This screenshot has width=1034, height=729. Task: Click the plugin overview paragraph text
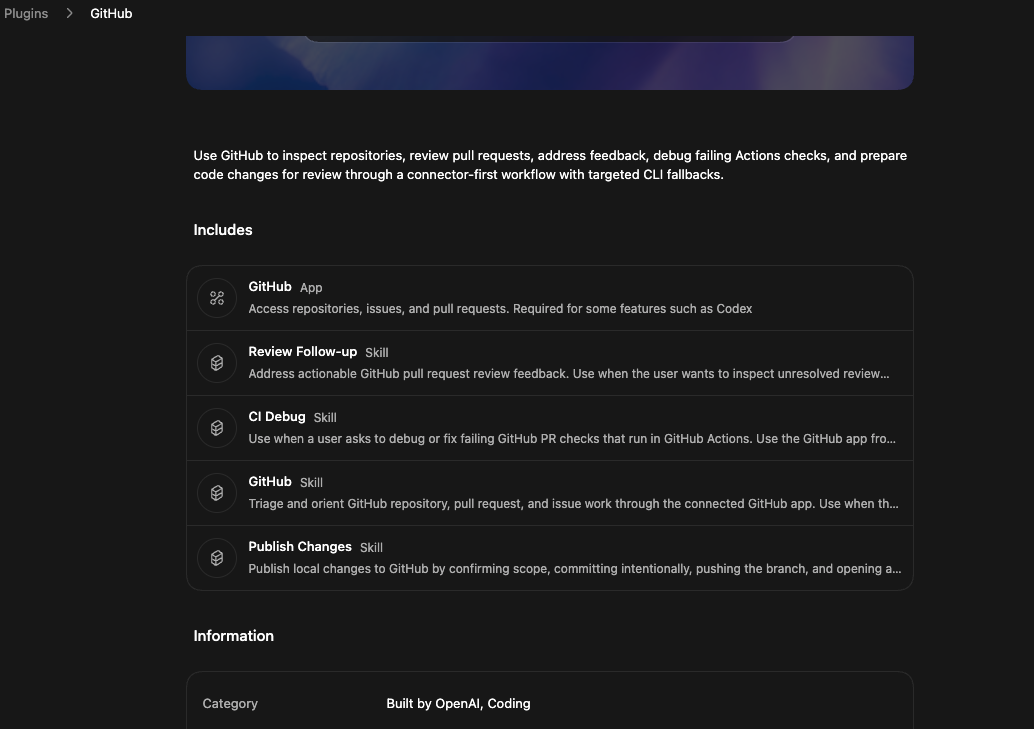coord(550,165)
